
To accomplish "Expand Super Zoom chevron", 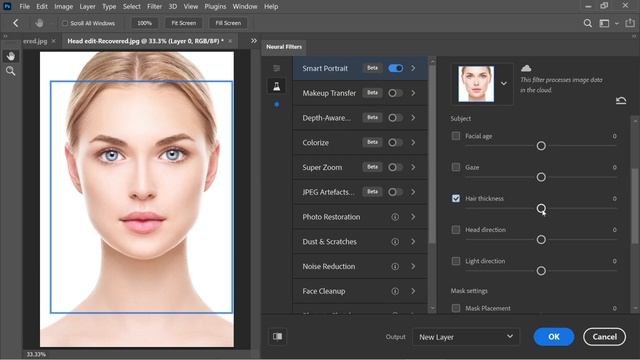I will click(413, 167).
